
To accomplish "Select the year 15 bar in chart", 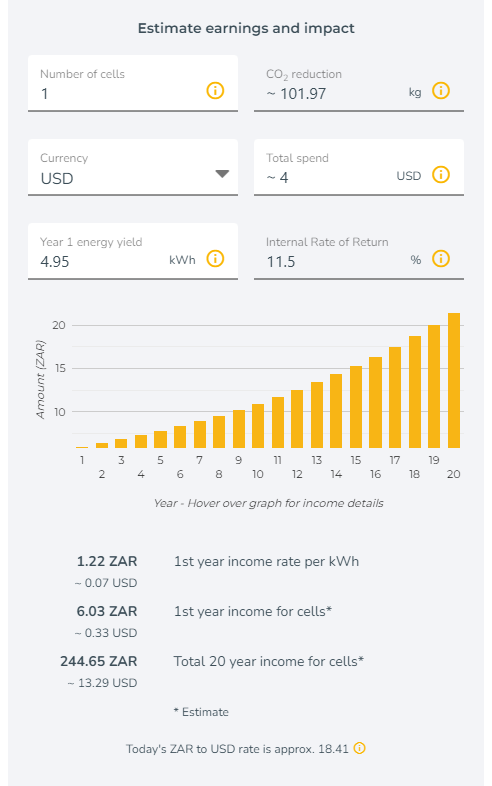I will point(356,407).
